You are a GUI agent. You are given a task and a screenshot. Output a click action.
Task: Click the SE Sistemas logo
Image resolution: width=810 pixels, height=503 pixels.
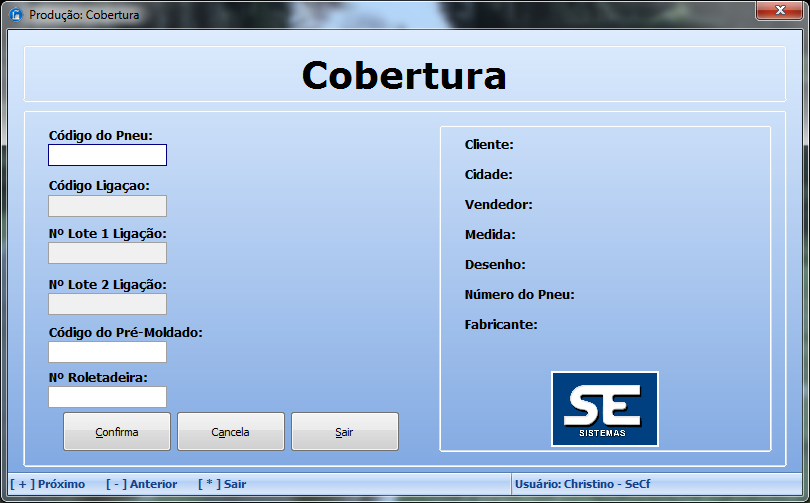[604, 408]
